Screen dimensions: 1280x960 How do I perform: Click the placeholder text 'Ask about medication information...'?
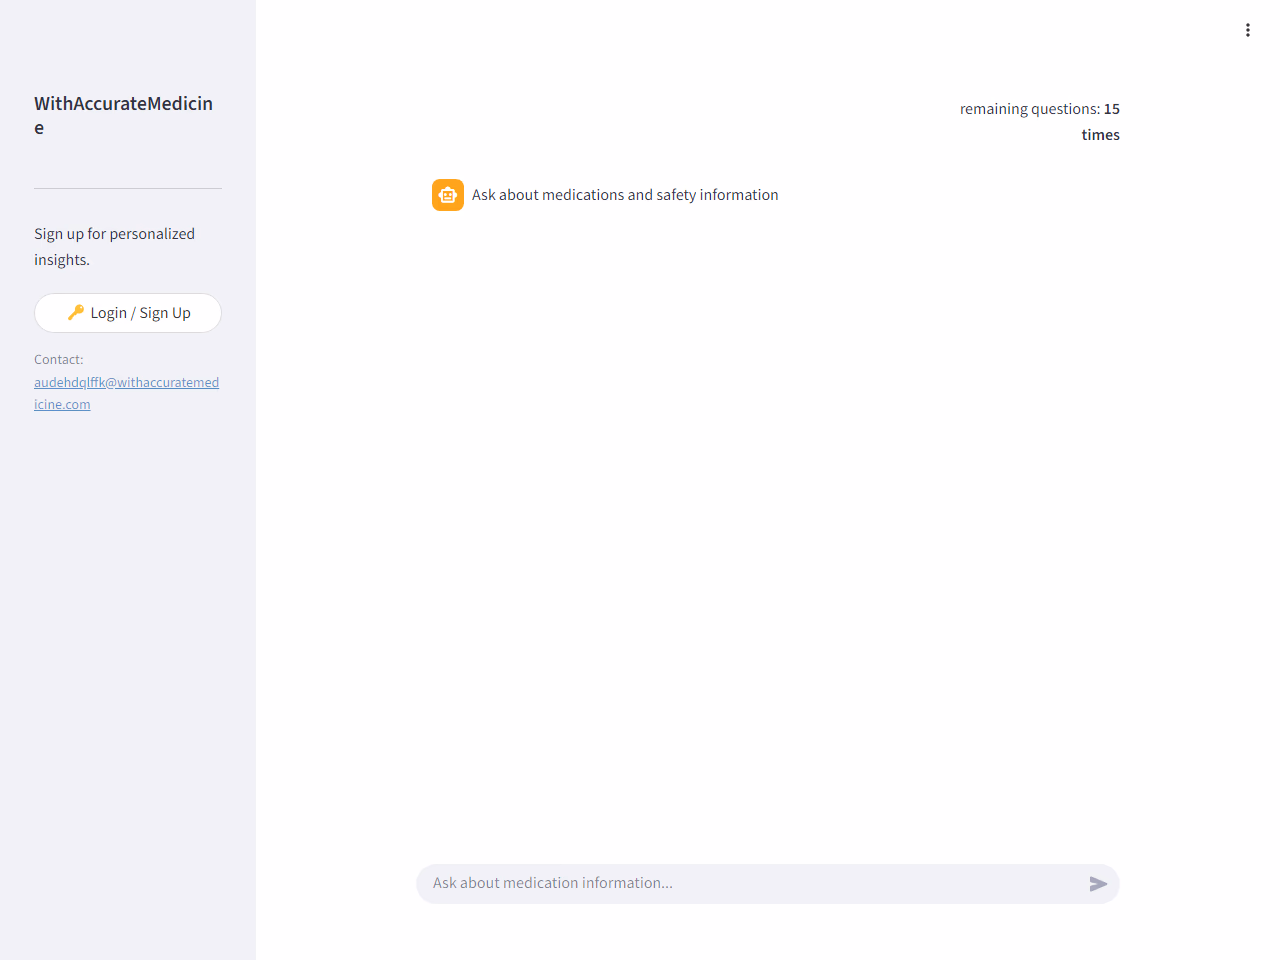tap(552, 884)
